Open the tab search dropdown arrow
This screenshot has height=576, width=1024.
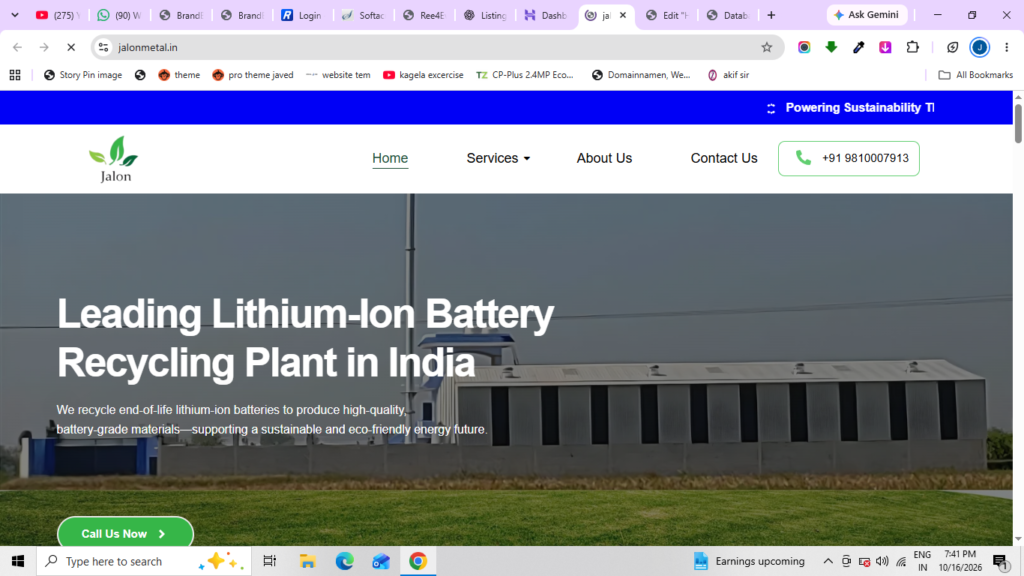(14, 15)
